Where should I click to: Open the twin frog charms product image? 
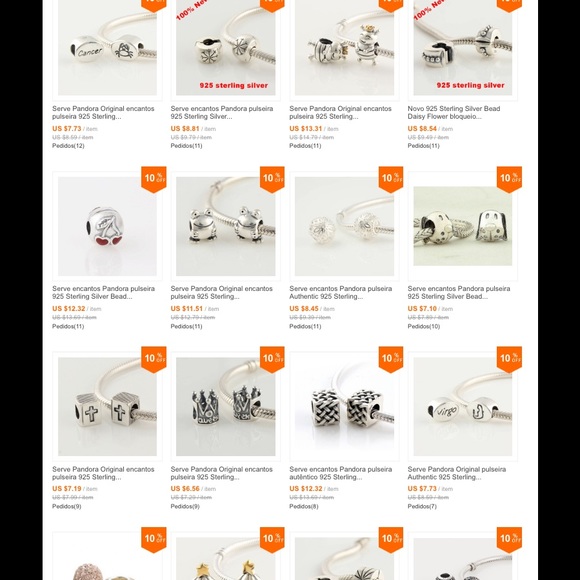pyautogui.click(x=226, y=226)
